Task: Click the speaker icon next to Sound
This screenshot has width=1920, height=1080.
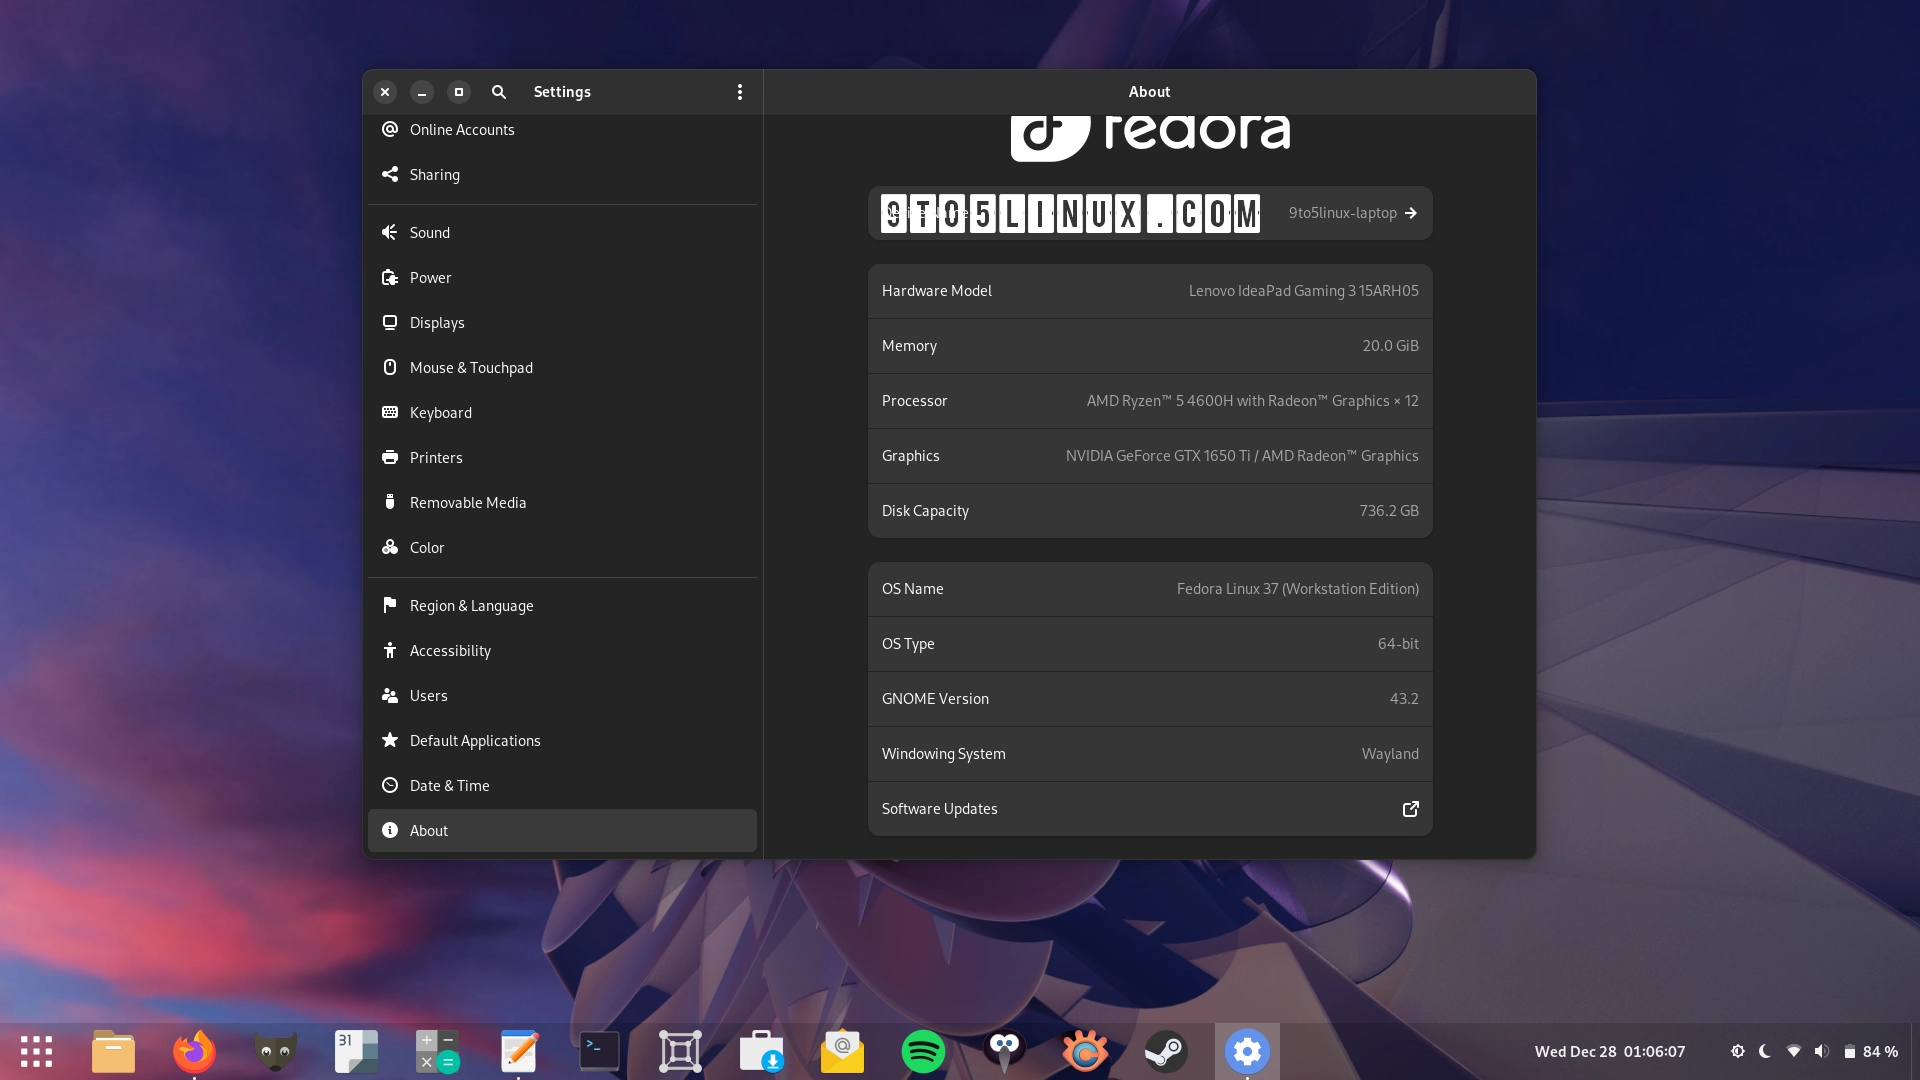Action: (x=390, y=232)
